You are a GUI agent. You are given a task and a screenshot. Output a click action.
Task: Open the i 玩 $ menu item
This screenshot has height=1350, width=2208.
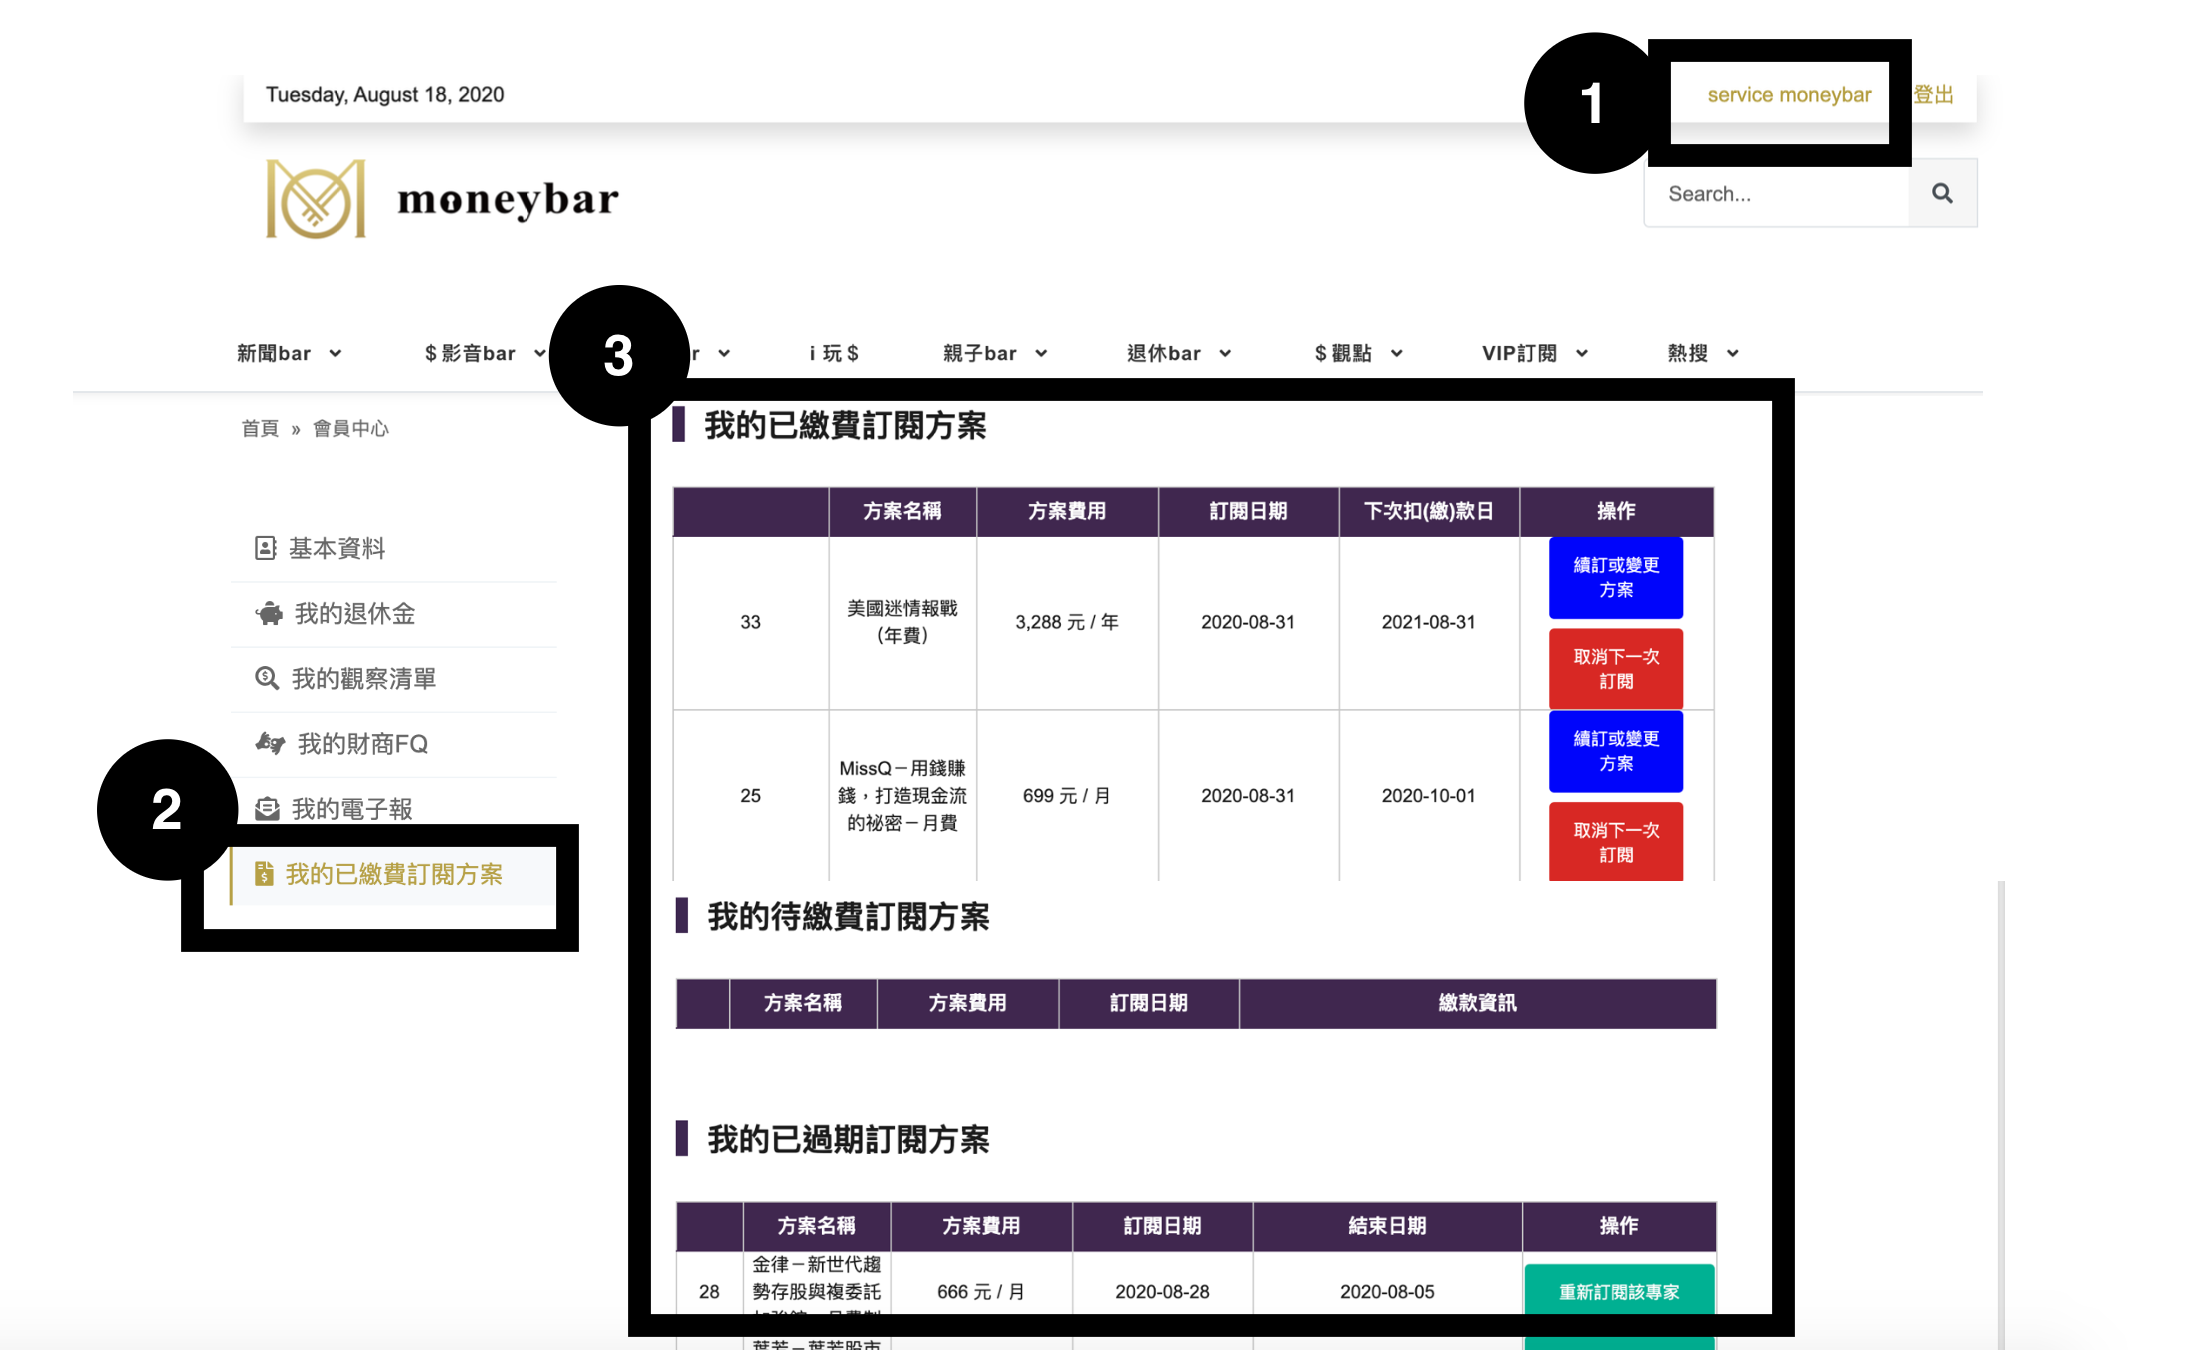click(x=834, y=353)
